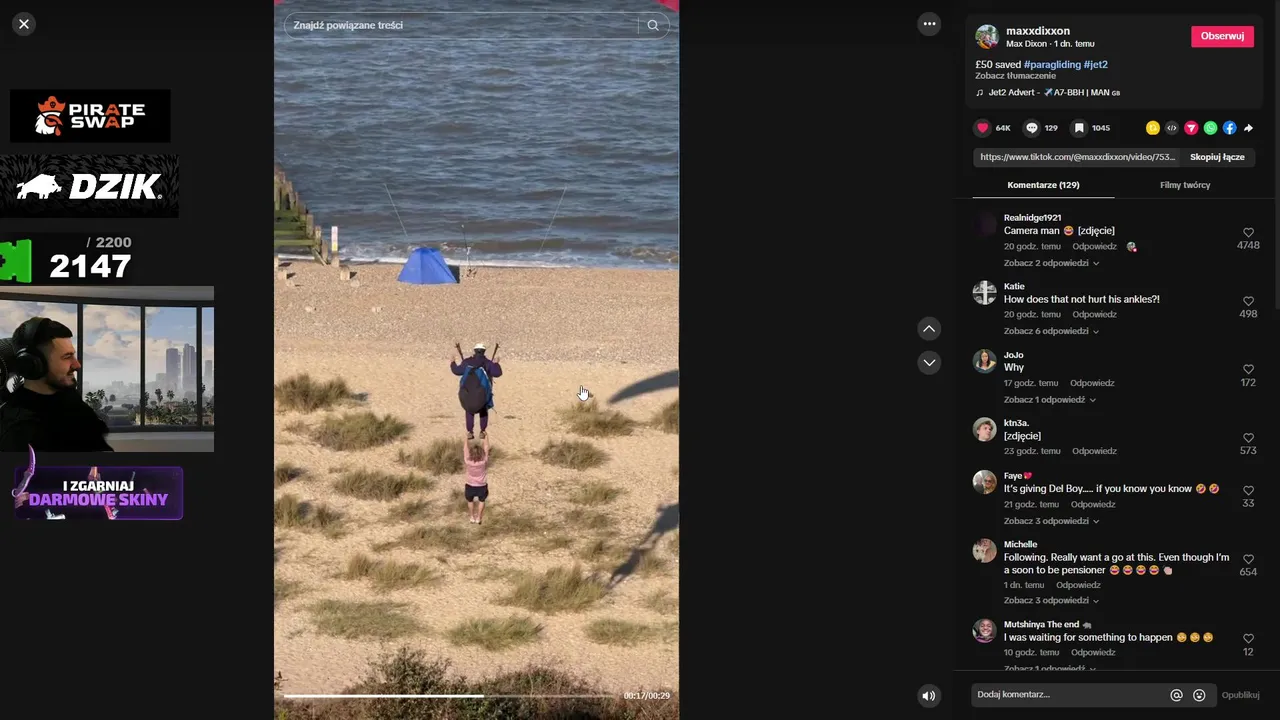
Task: Open comments via speech bubble icon
Action: click(1031, 128)
